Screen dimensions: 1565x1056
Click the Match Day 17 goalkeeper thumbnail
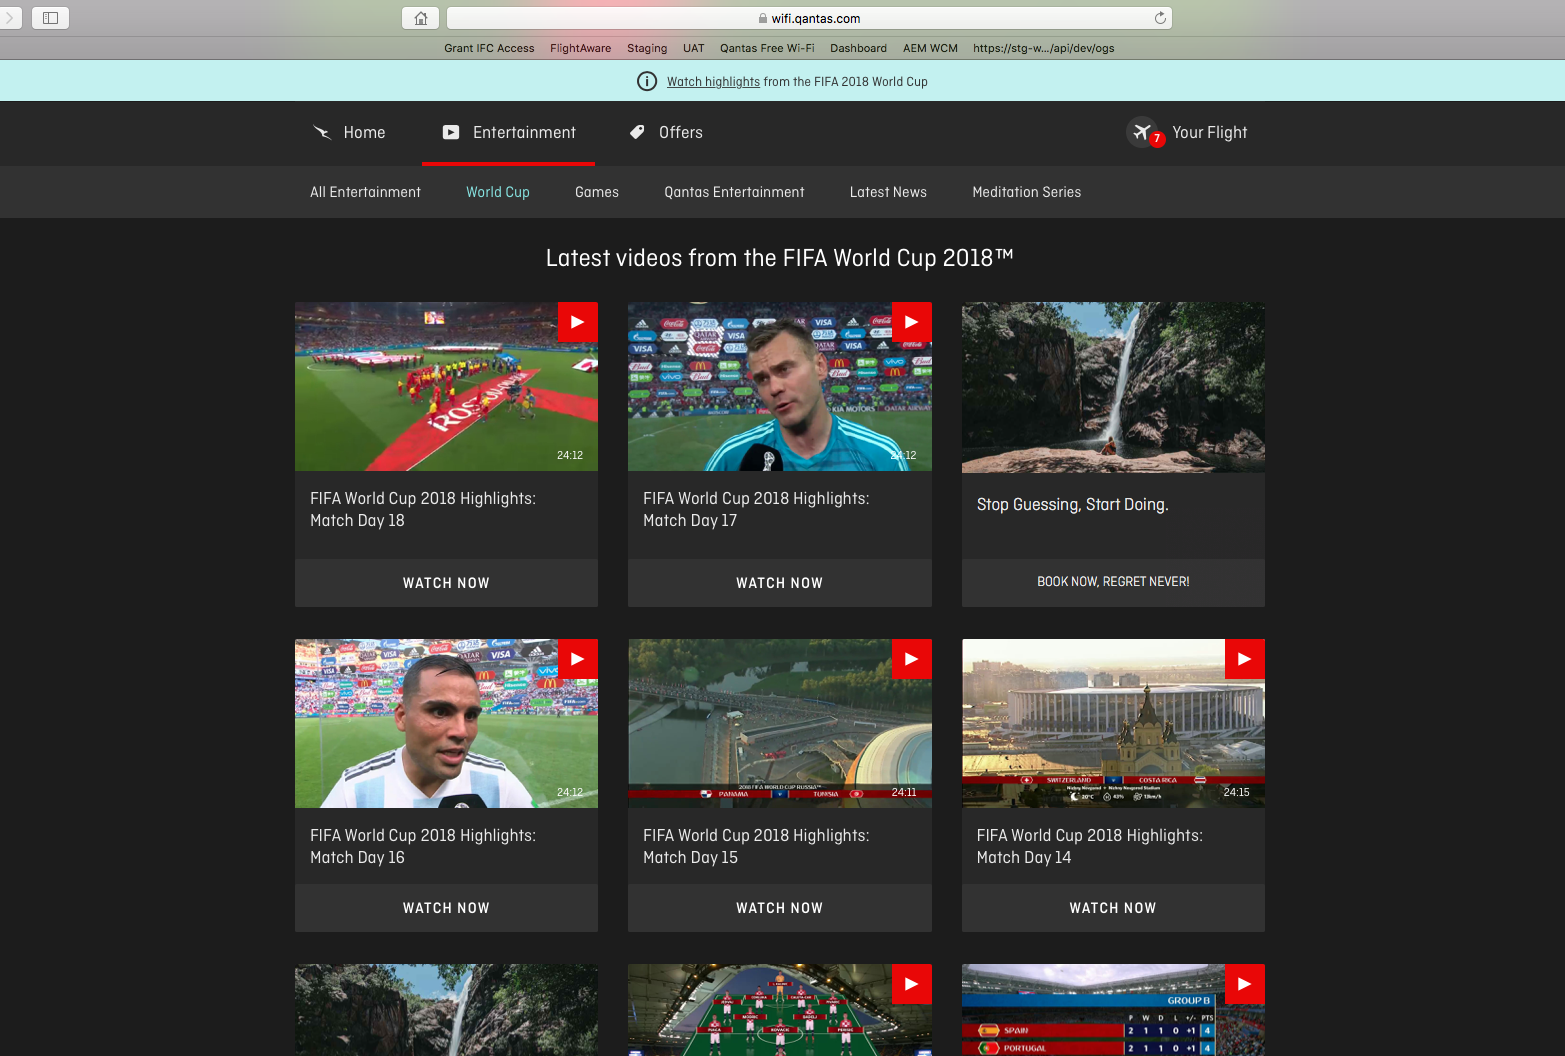pyautogui.click(x=780, y=387)
